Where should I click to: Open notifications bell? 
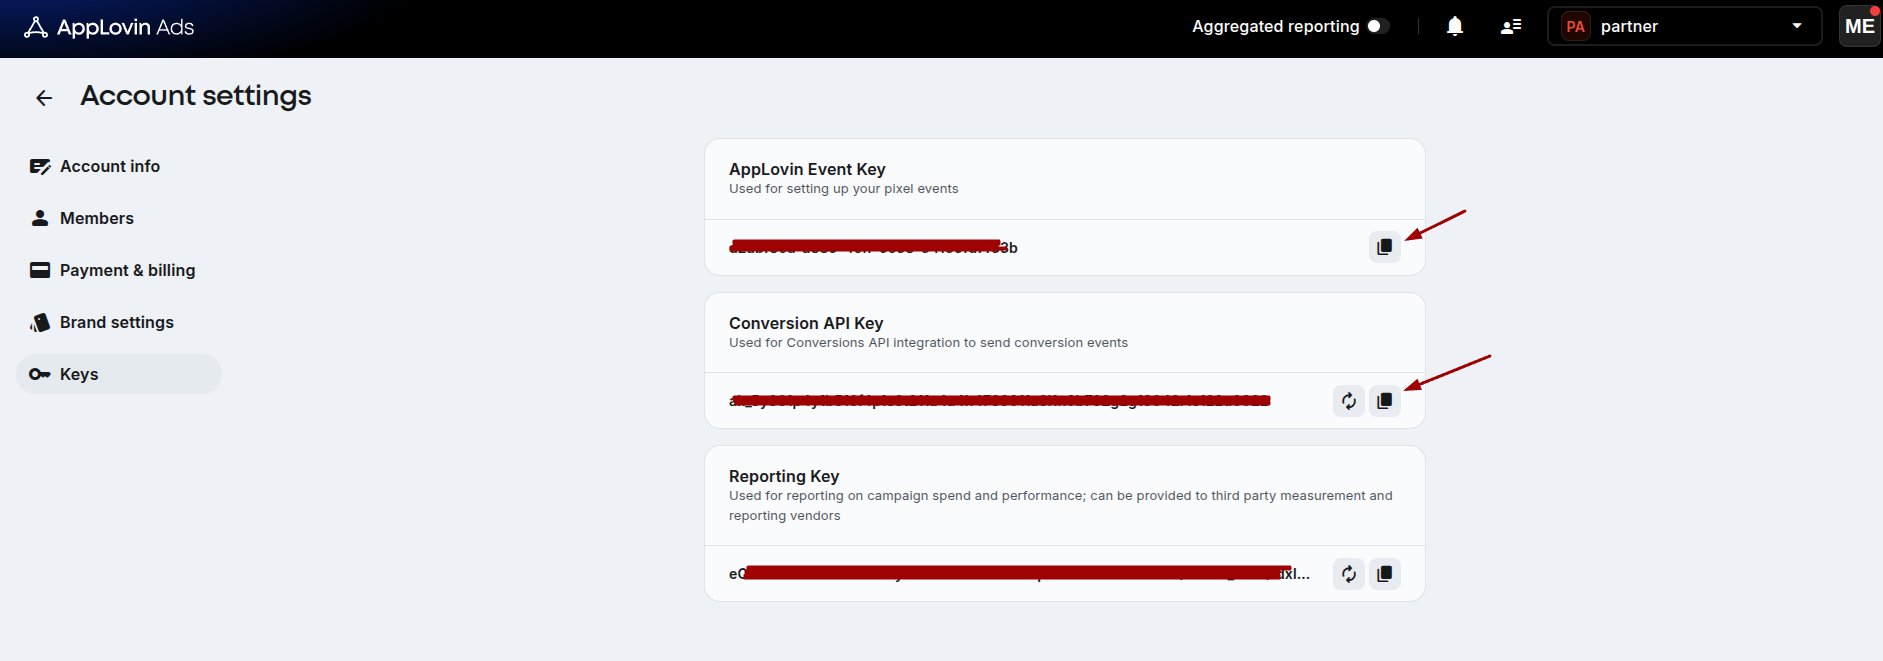tap(1455, 26)
